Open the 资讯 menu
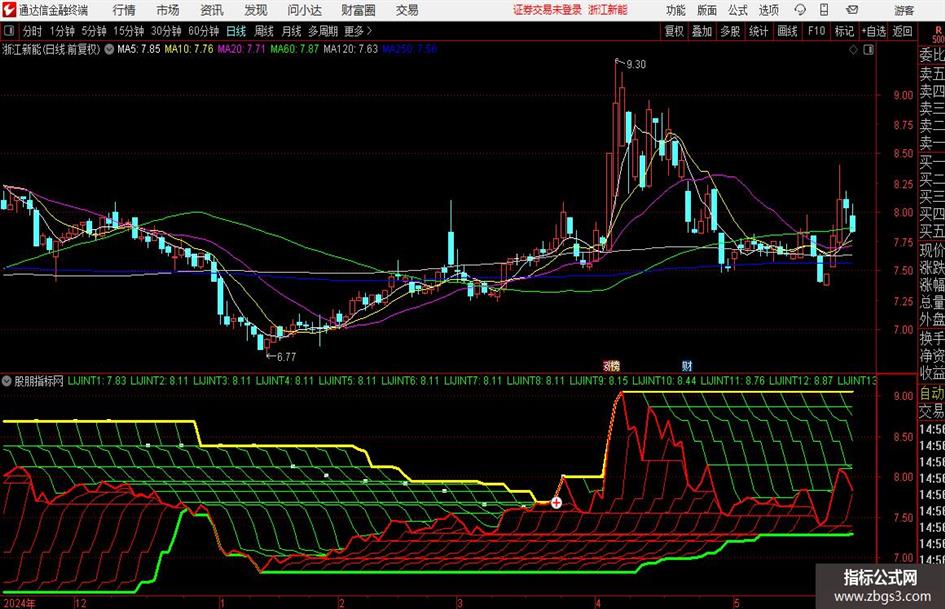 (x=212, y=10)
